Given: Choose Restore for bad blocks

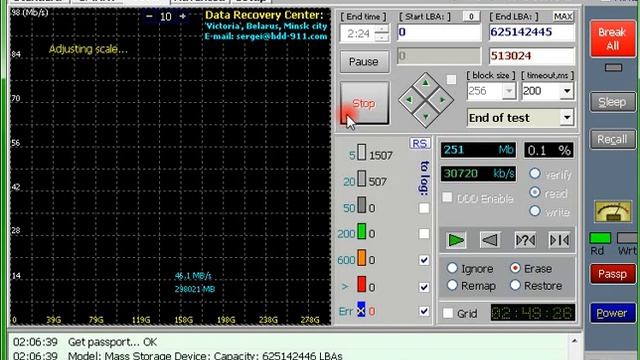Looking at the screenshot, I should point(515,285).
